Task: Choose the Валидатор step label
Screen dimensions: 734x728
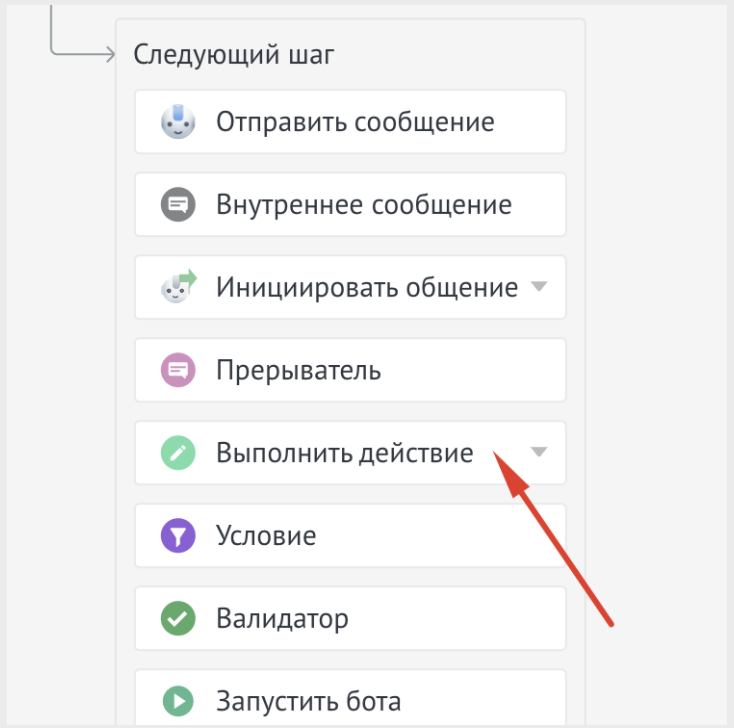Action: (x=282, y=619)
